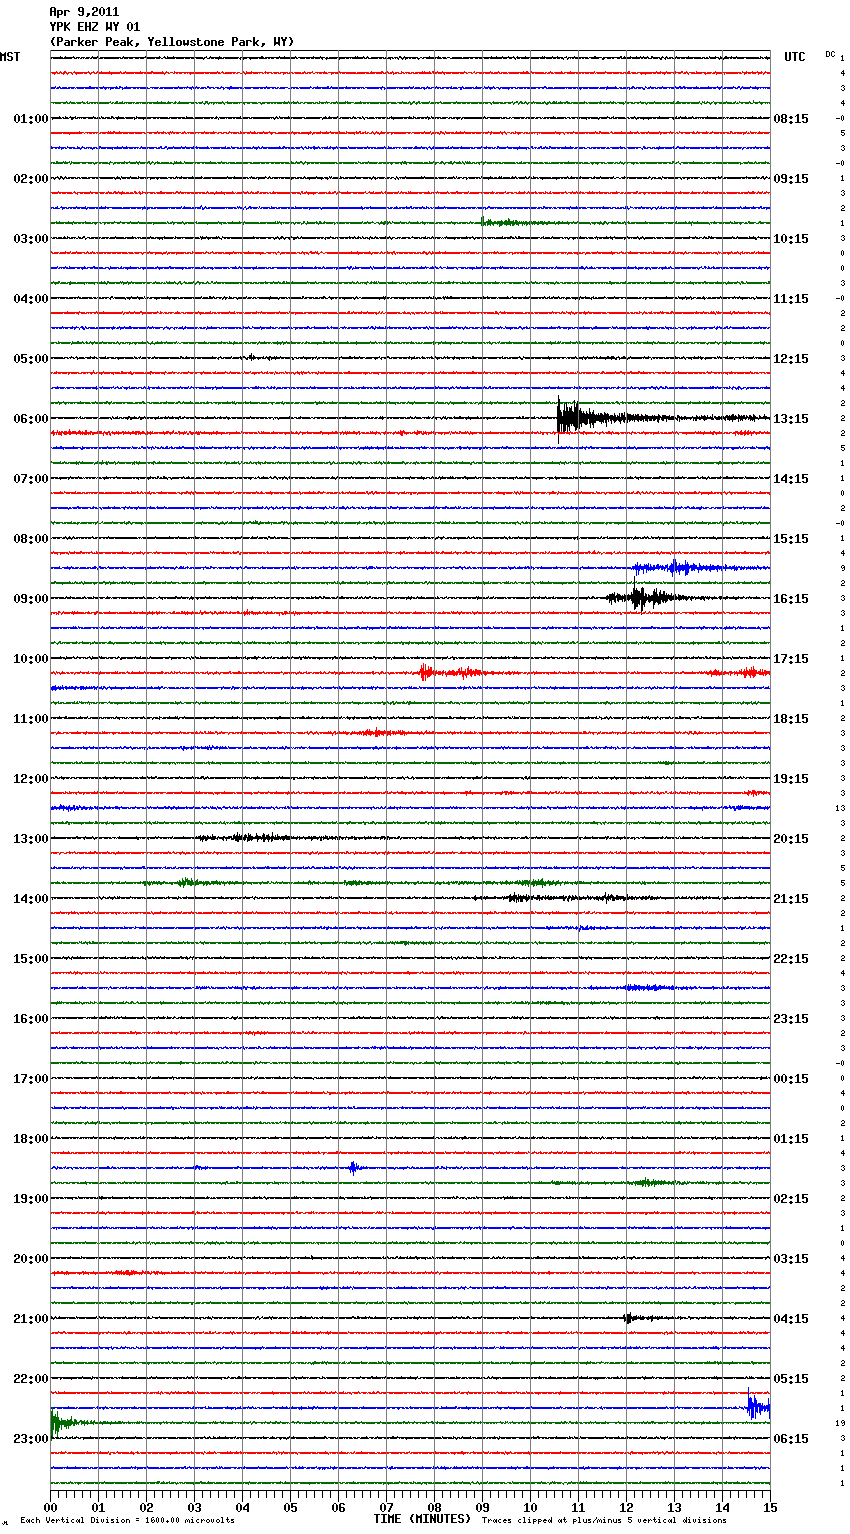Click the 06:15 UTC time label
The height and width of the screenshot is (1534, 850).
[791, 1439]
